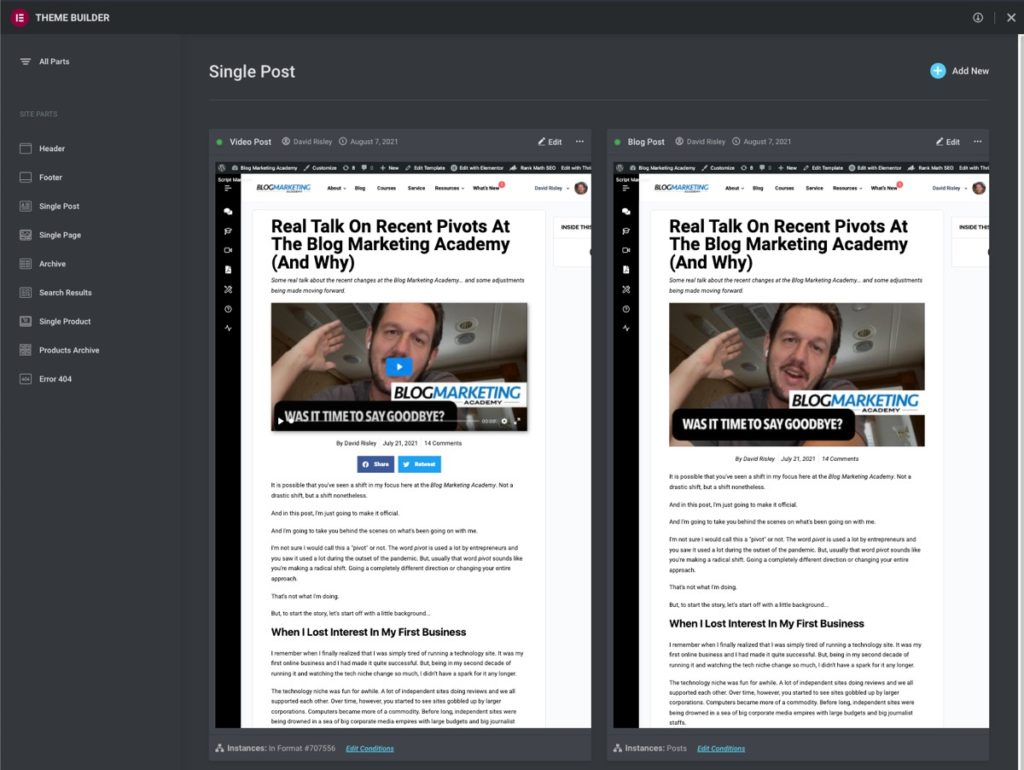Viewport: 1024px width, 770px height.
Task: Click the Header part icon
Action: [x=25, y=148]
